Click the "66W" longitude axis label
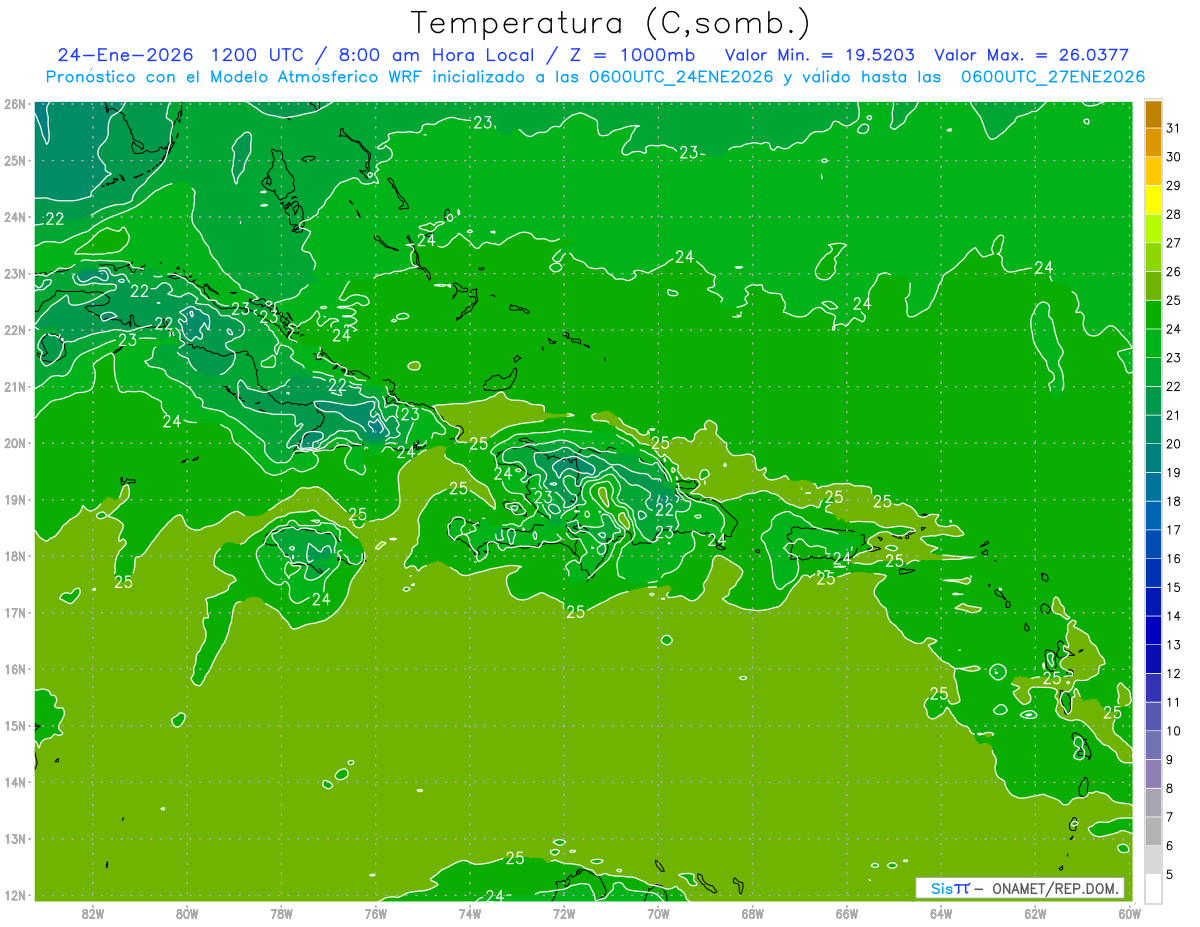 click(846, 913)
